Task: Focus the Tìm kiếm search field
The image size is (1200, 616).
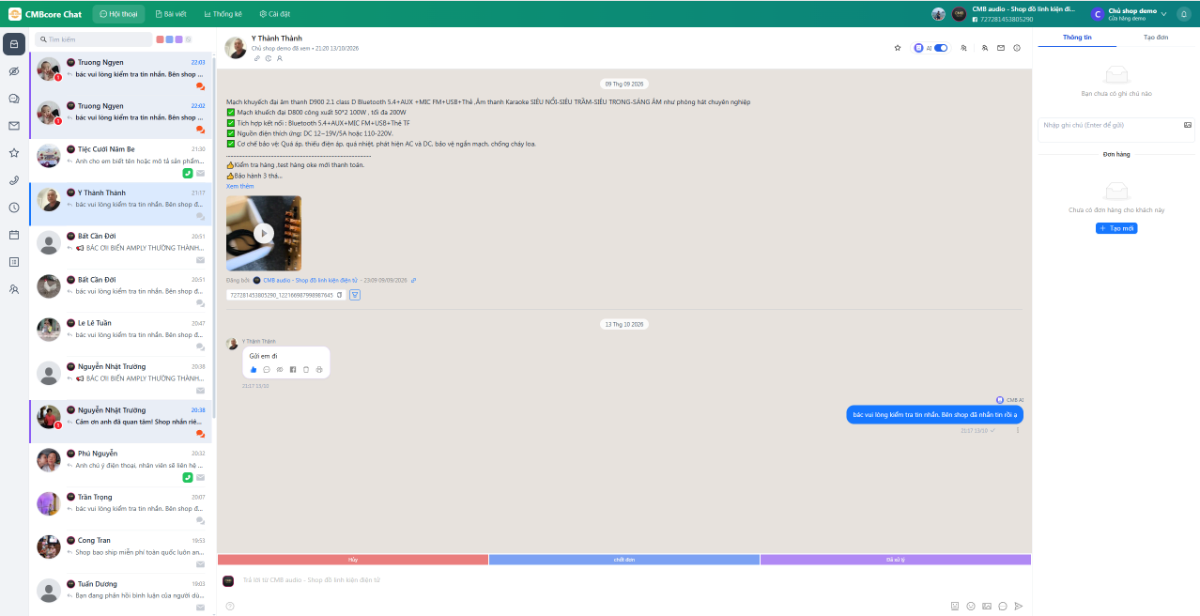Action: point(92,39)
